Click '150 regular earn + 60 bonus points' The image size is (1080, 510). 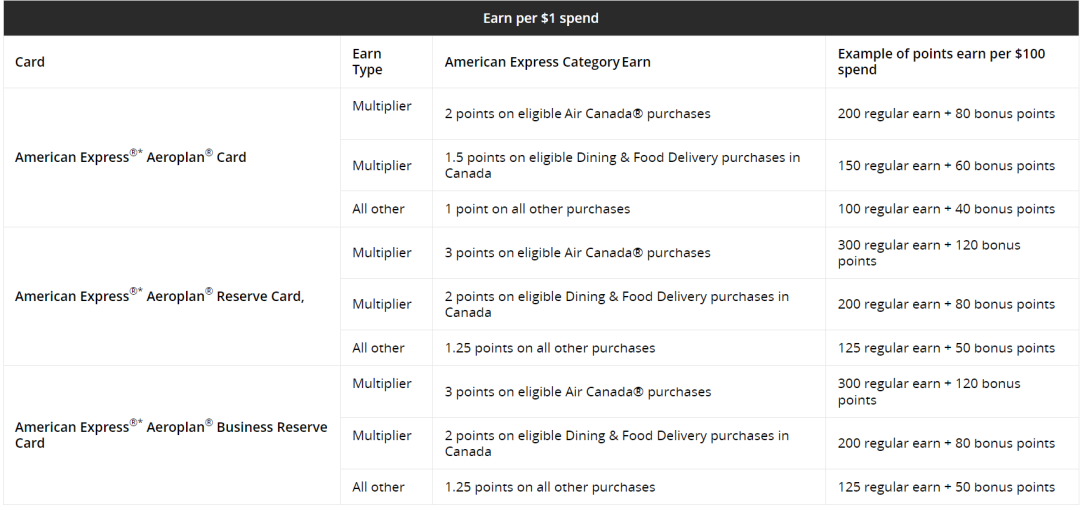pyautogui.click(x=946, y=165)
